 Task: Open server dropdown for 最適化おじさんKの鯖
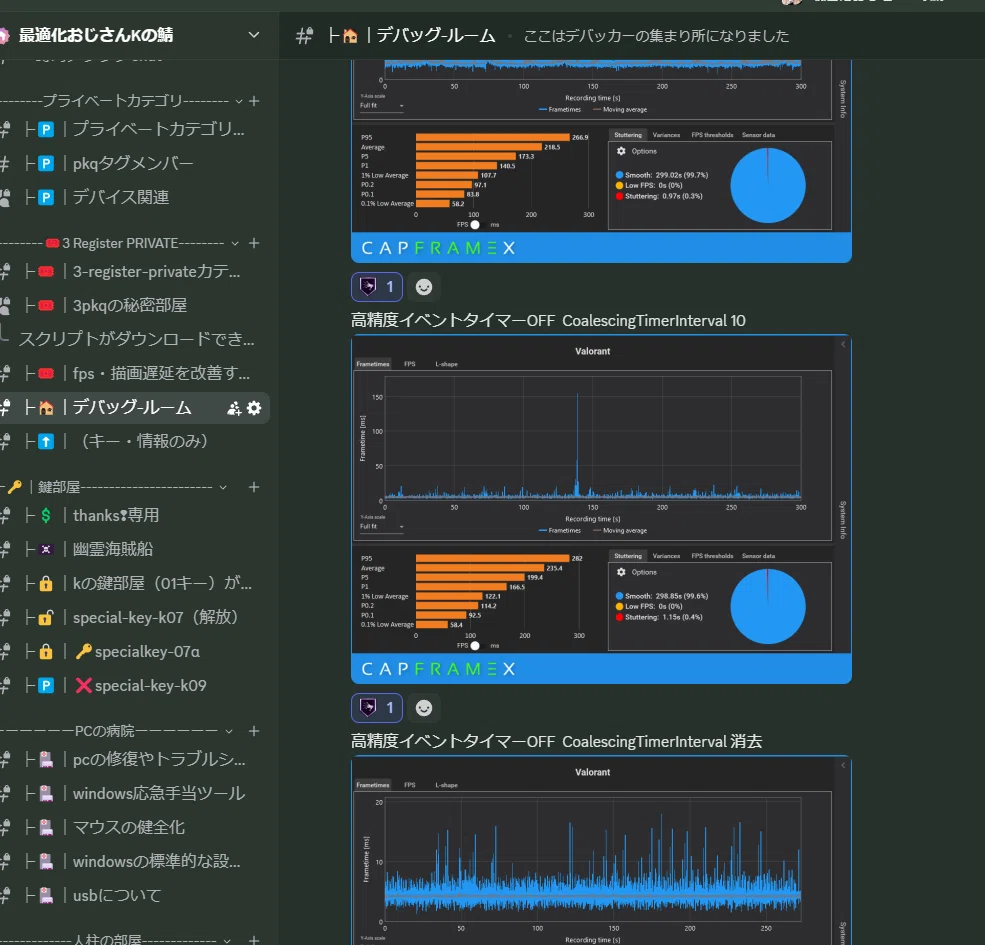click(x=254, y=35)
